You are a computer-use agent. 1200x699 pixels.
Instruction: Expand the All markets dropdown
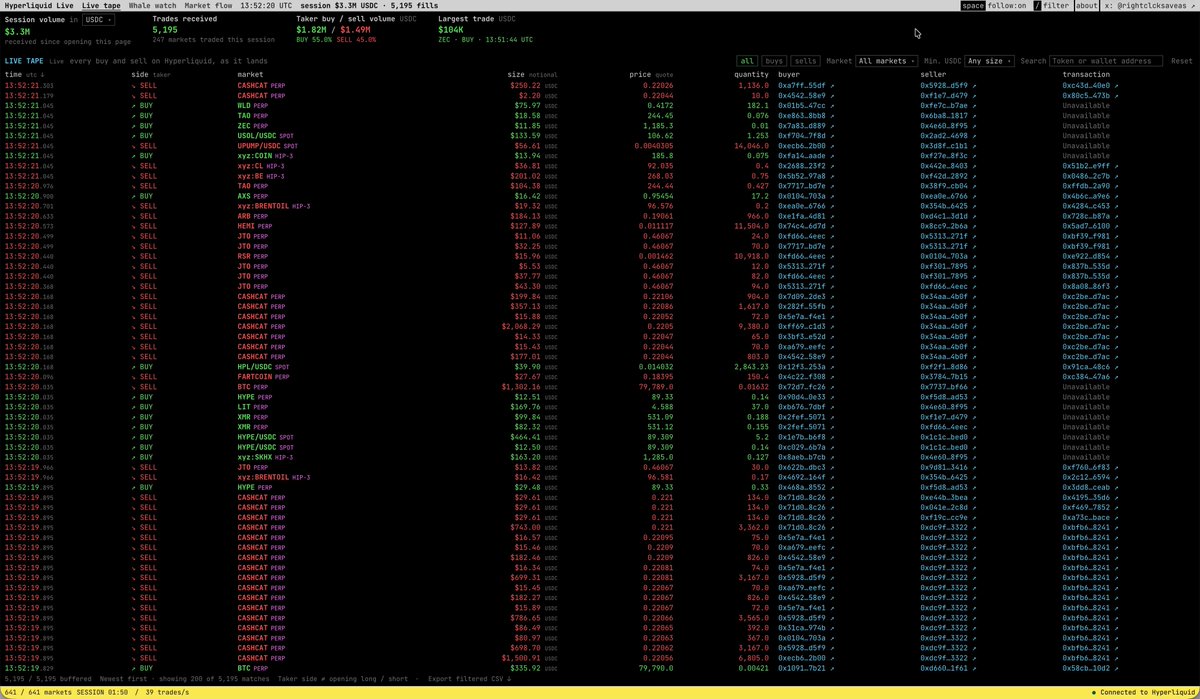(x=885, y=61)
